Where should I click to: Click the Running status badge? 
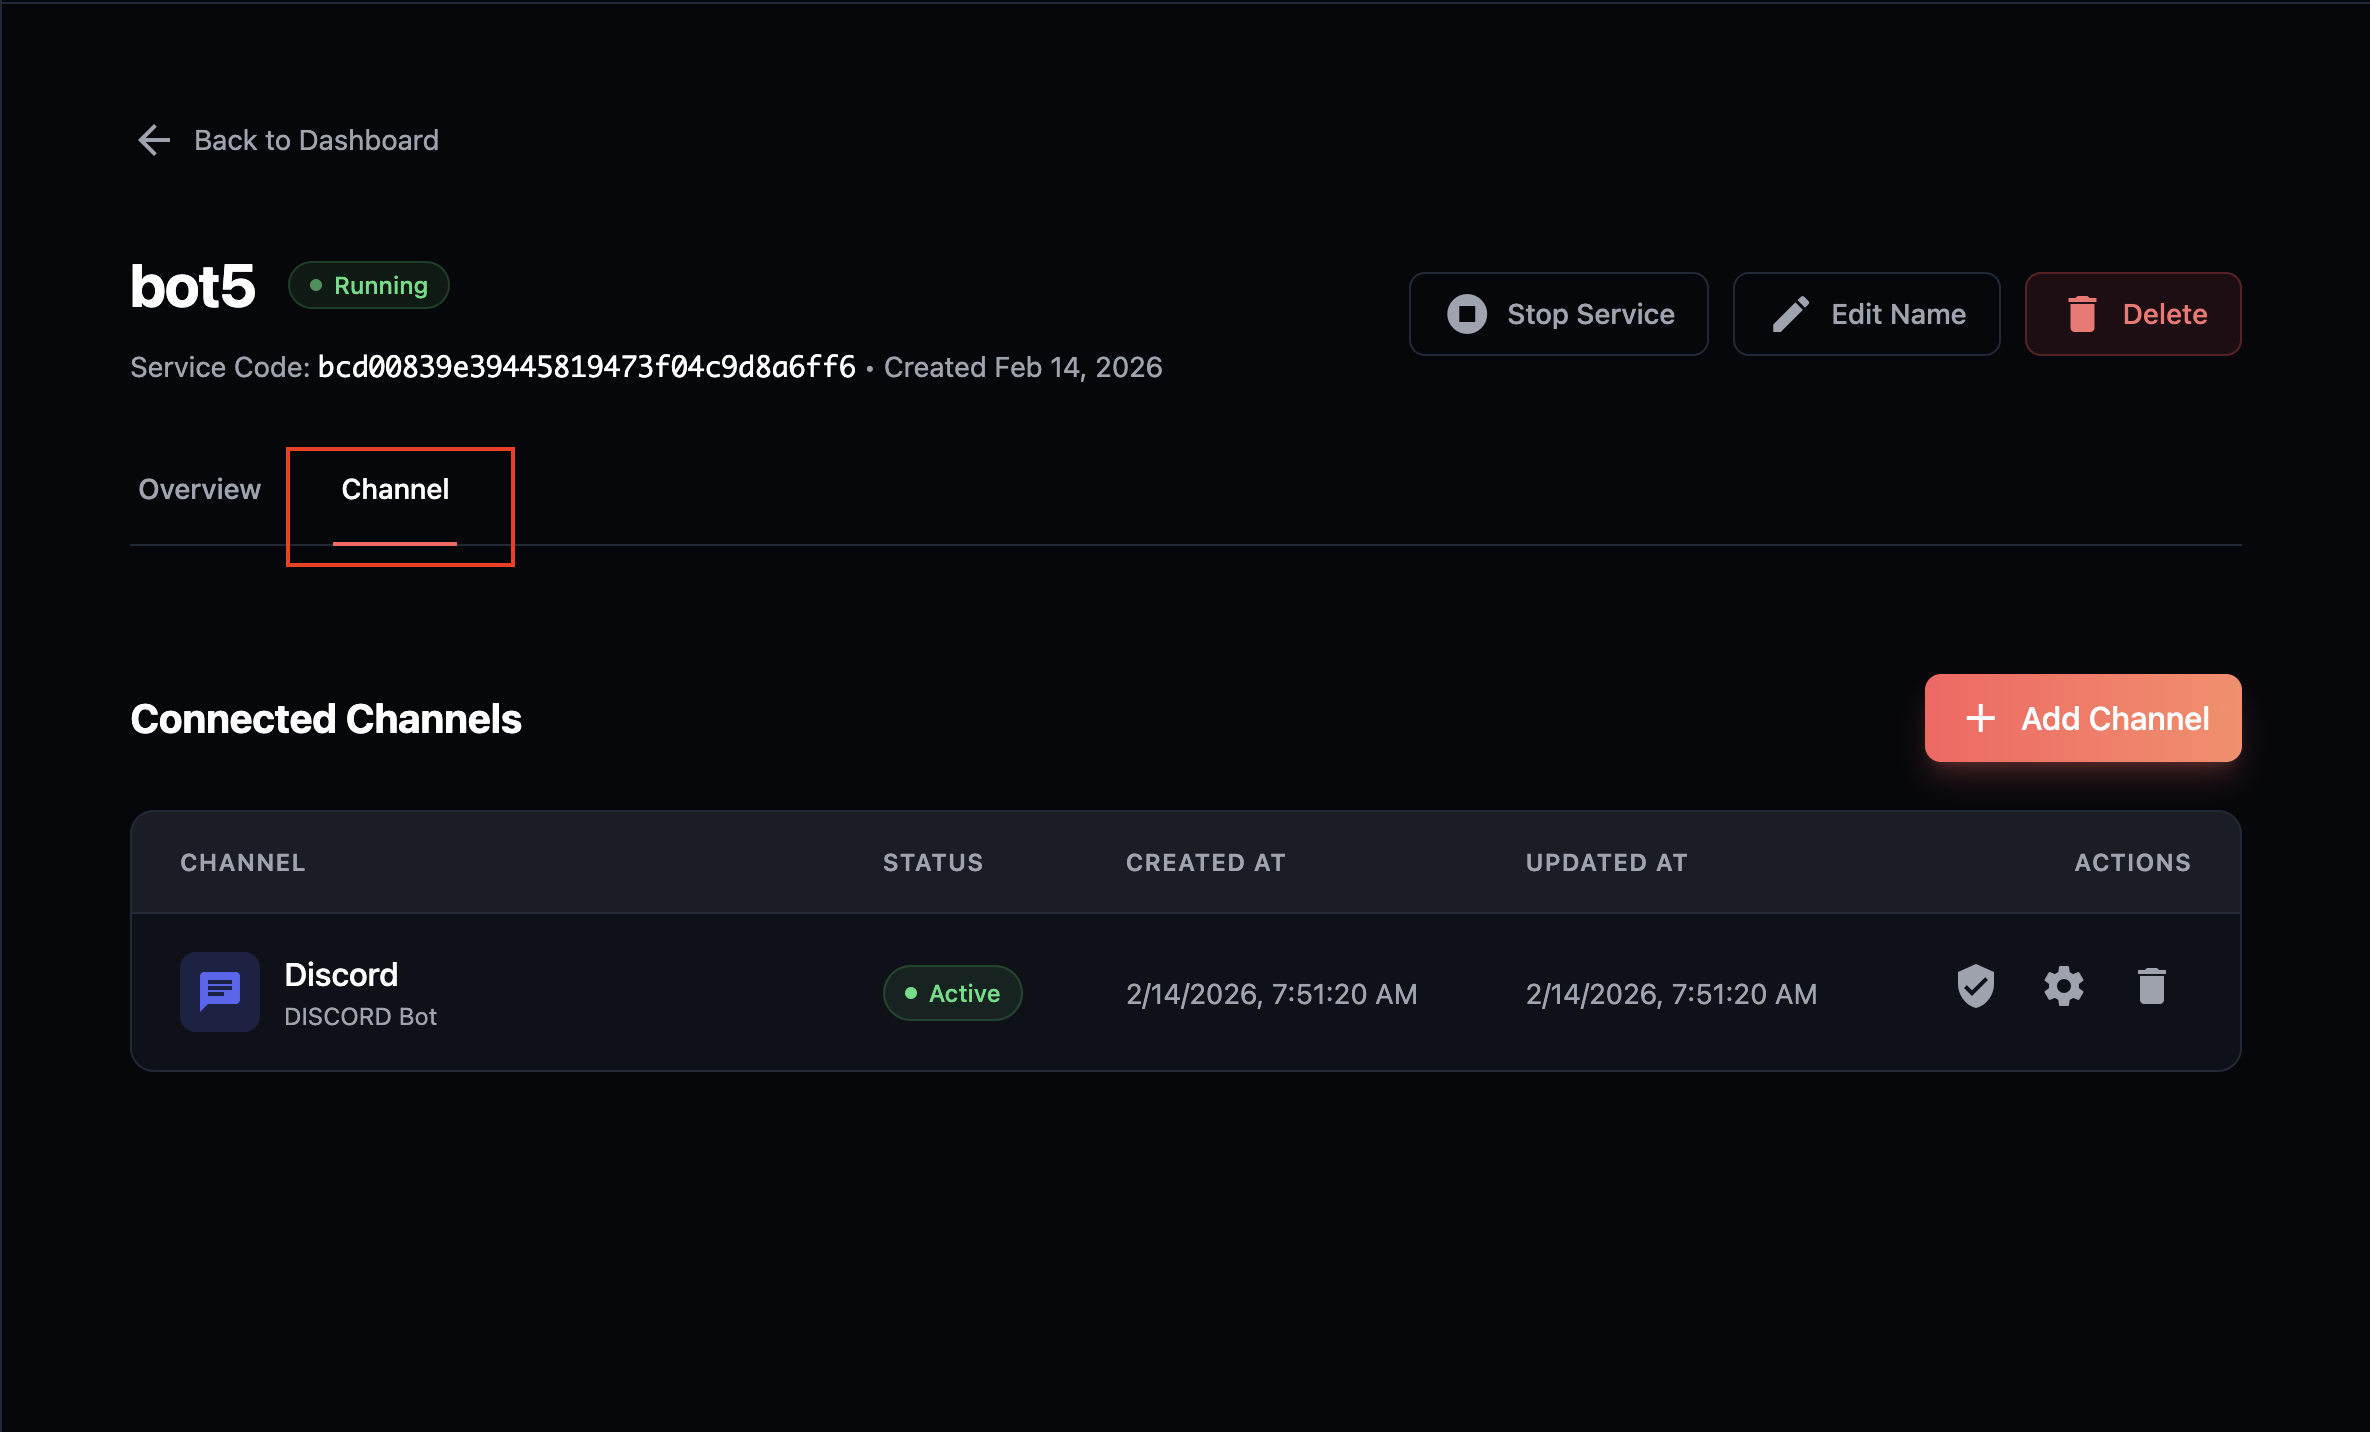click(368, 286)
